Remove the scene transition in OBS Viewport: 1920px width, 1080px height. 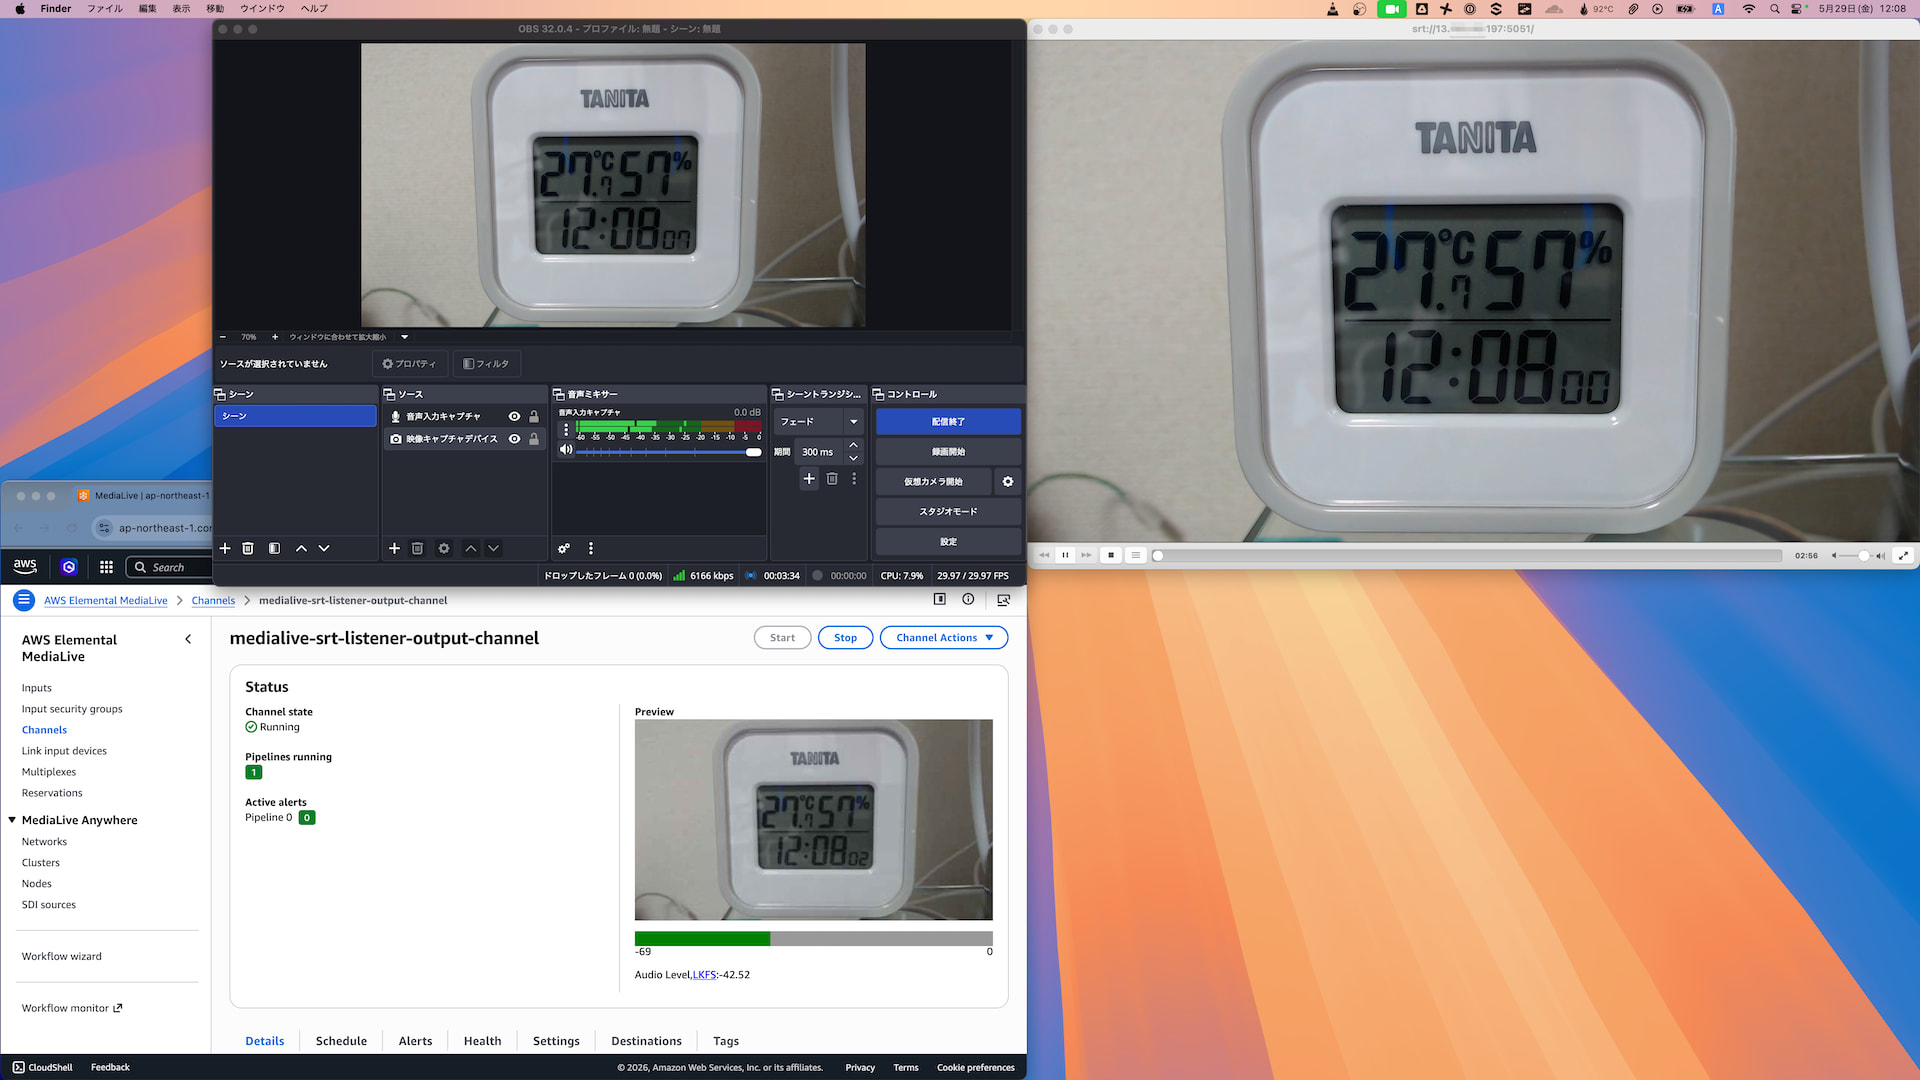832,479
